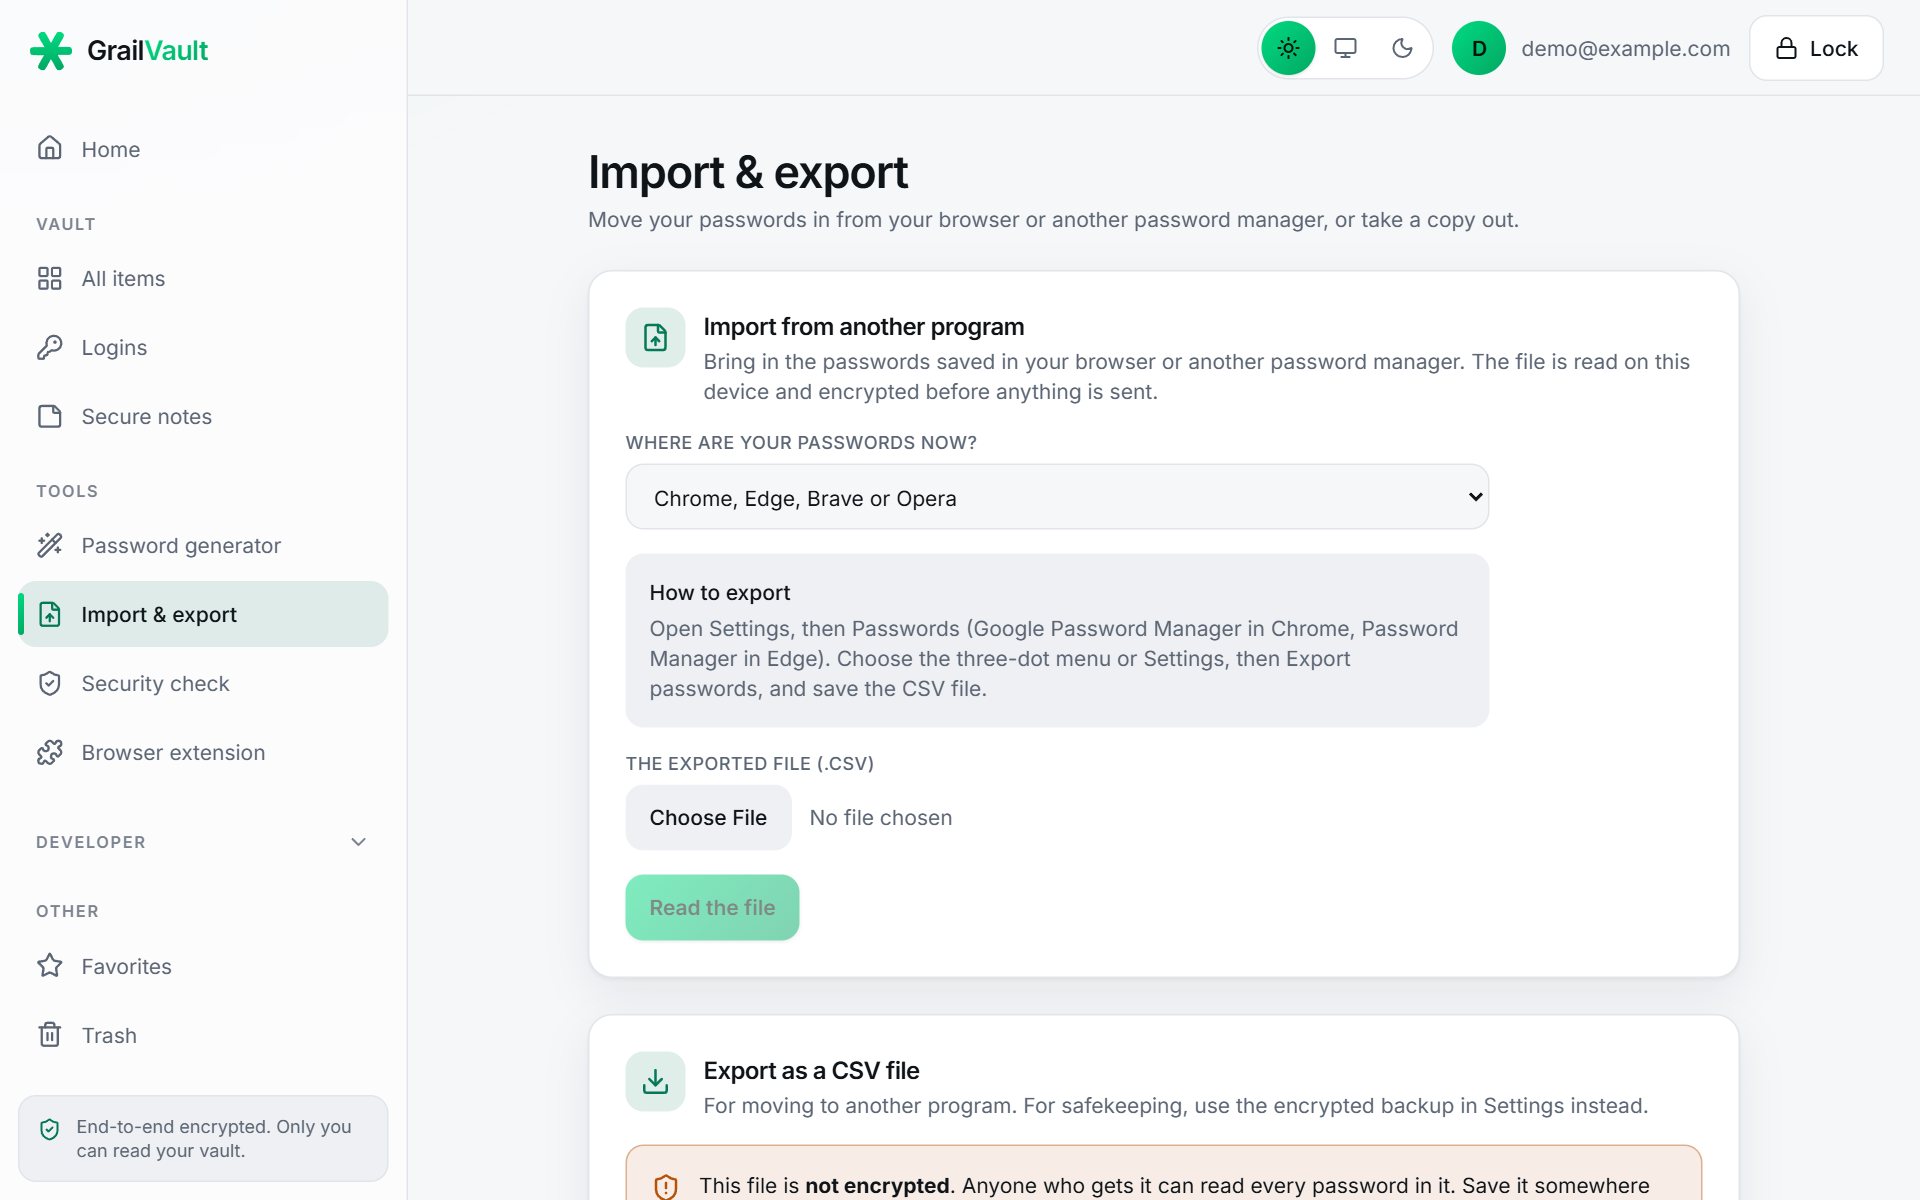
Task: Click the Favorites star icon
Action: click(x=49, y=966)
